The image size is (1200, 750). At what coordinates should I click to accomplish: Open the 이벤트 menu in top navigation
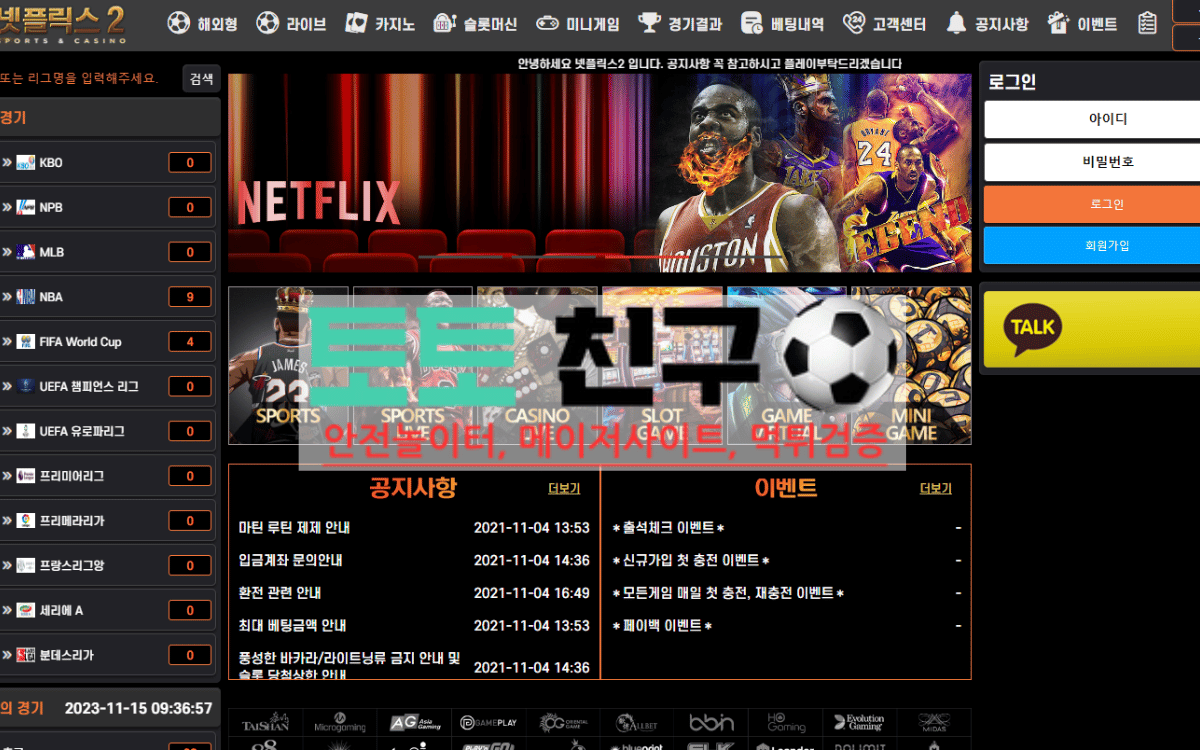pos(1082,24)
